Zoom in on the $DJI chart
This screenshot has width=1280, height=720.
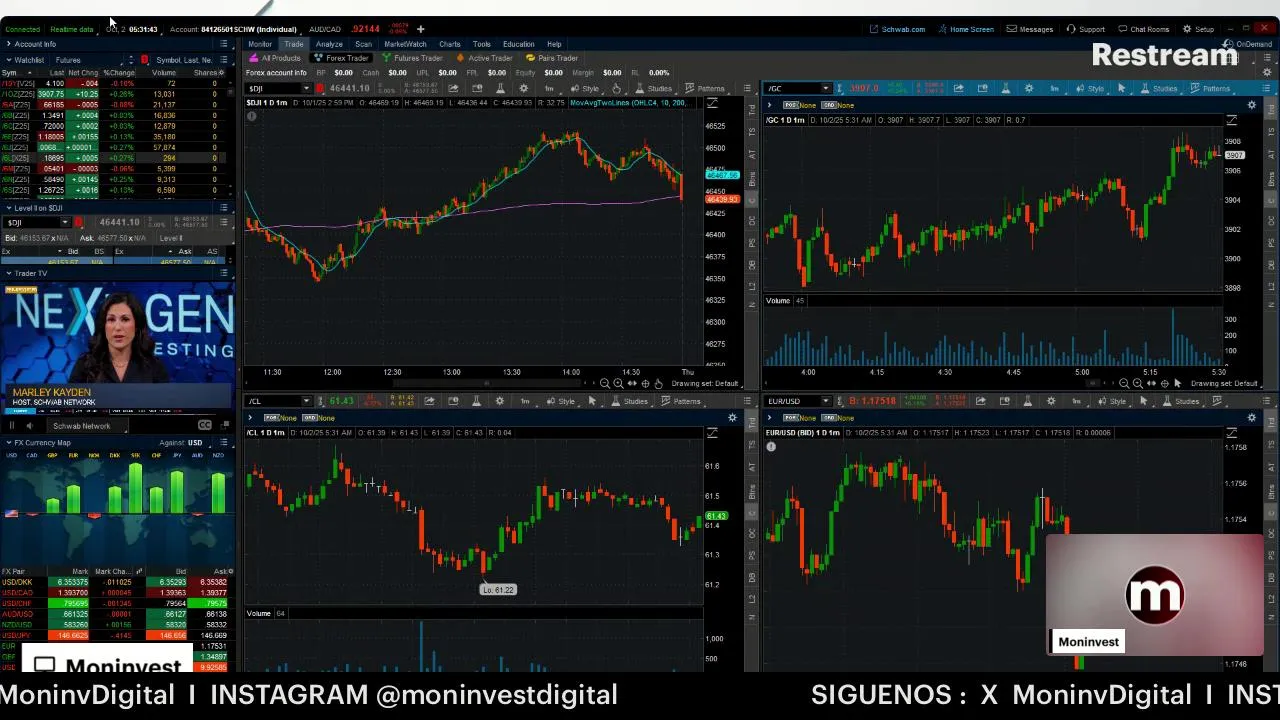click(x=618, y=384)
